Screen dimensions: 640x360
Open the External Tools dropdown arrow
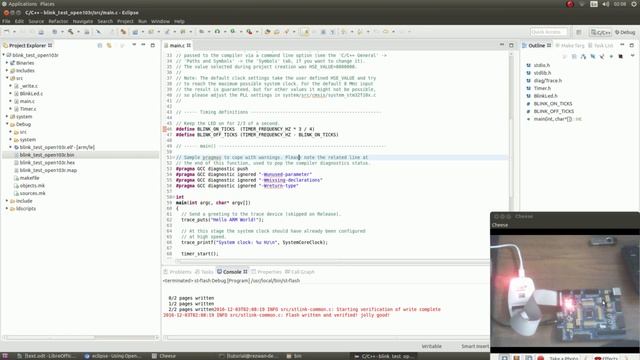pyautogui.click(x=257, y=31)
